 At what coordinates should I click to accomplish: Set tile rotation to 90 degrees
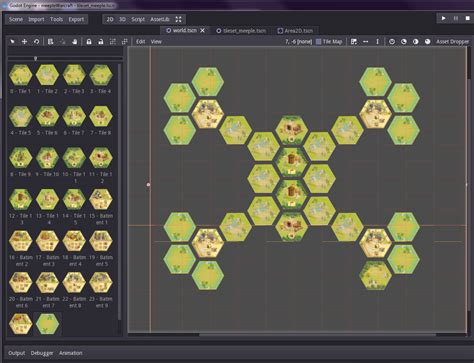click(x=404, y=42)
